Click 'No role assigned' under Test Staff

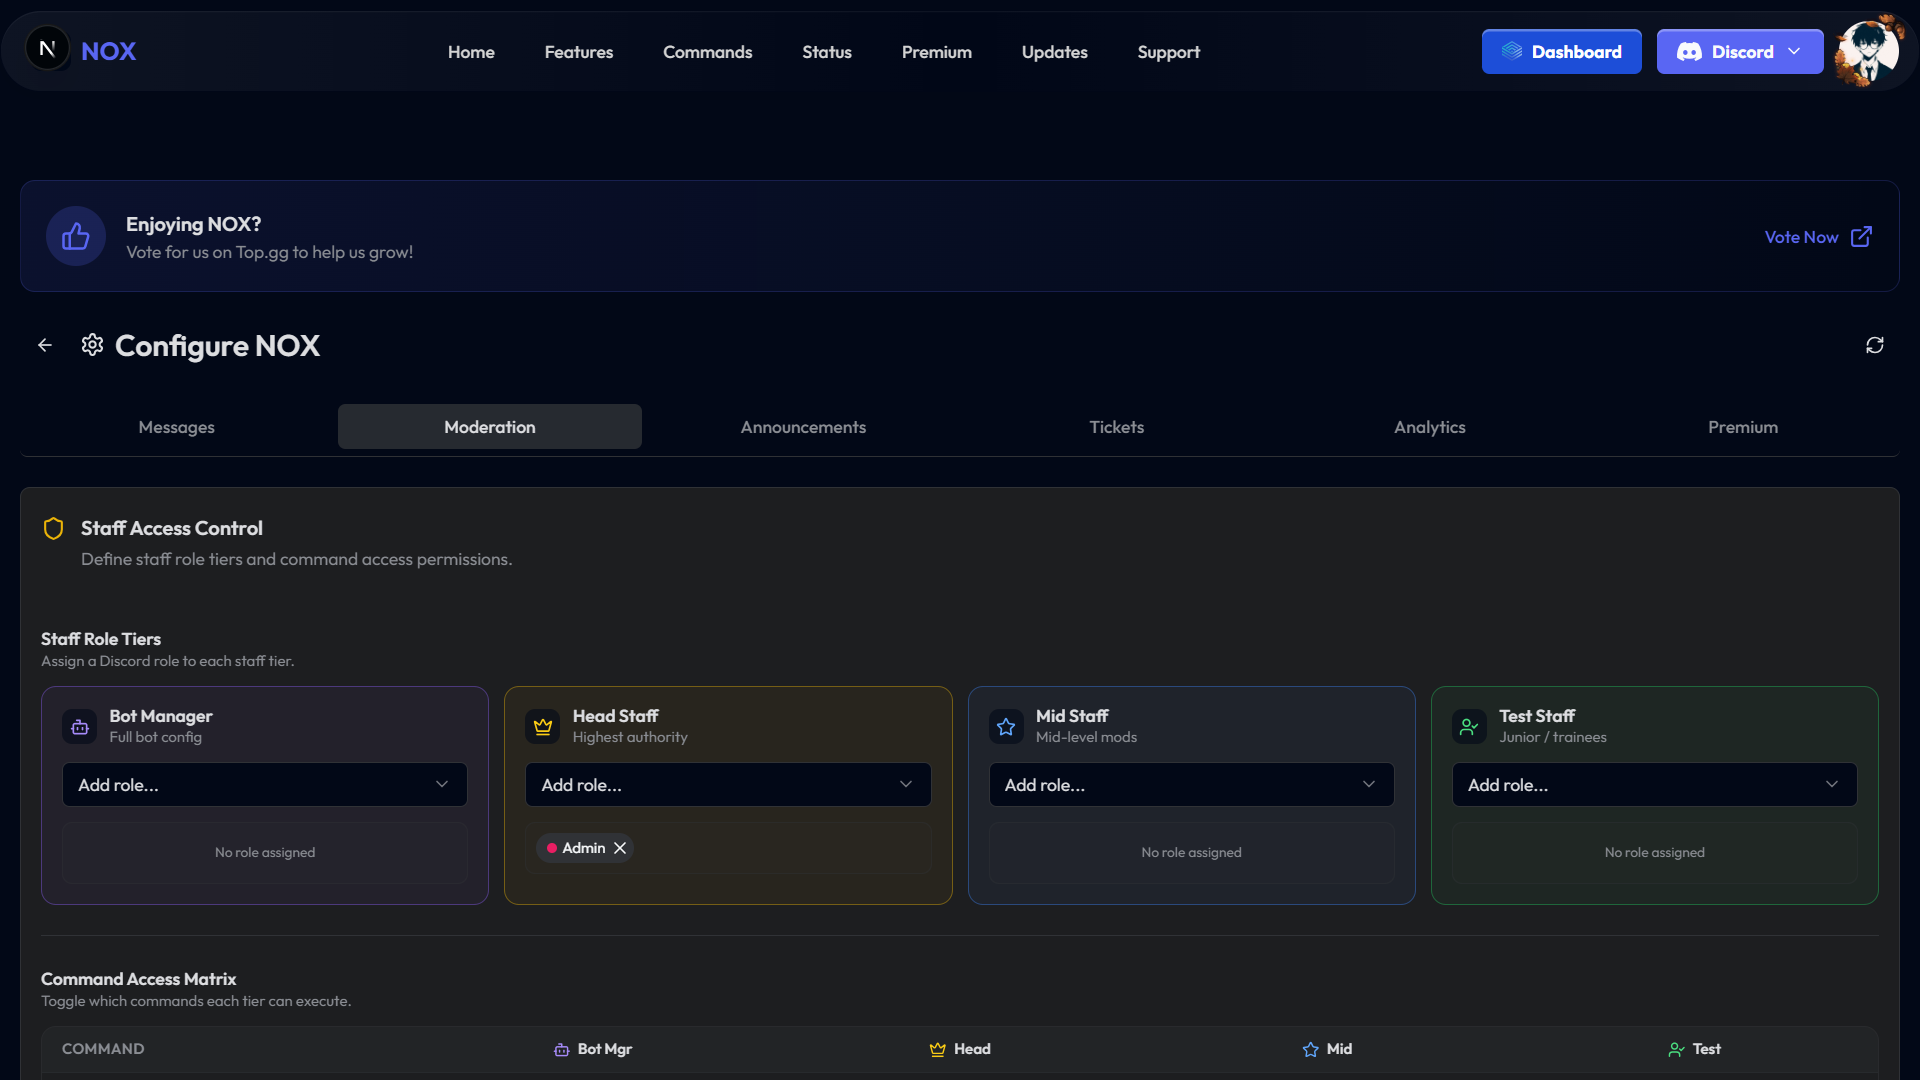(1654, 852)
